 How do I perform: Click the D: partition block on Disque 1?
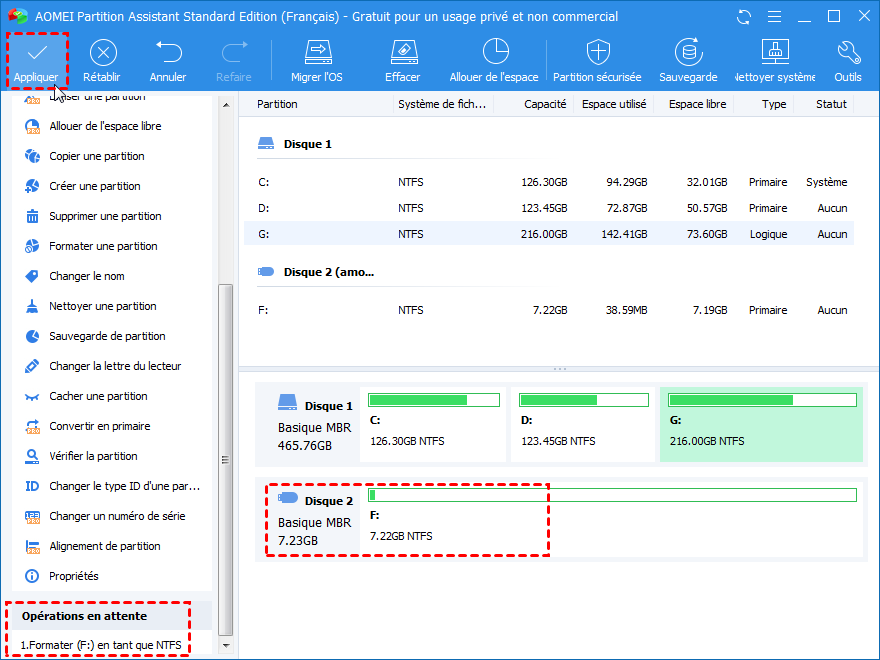point(583,424)
